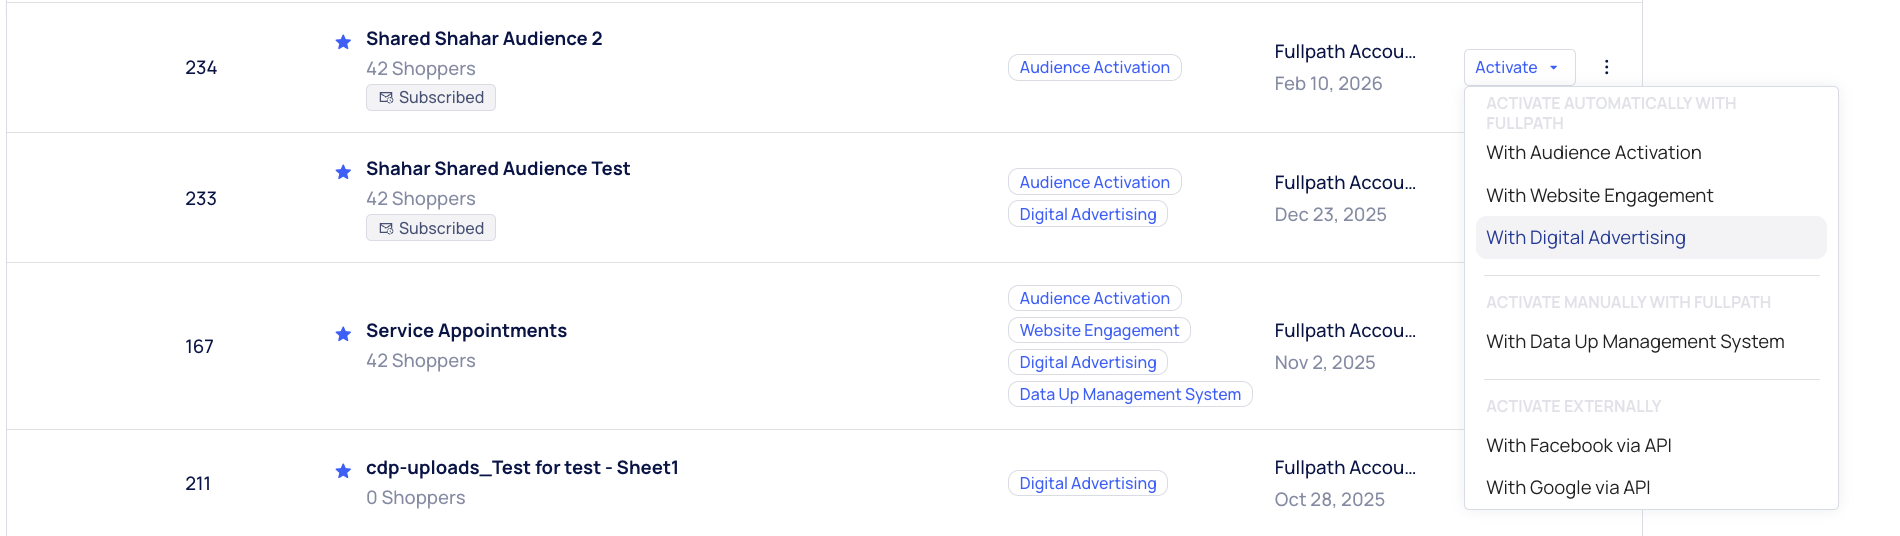Click ID 233 cell

click(x=201, y=199)
